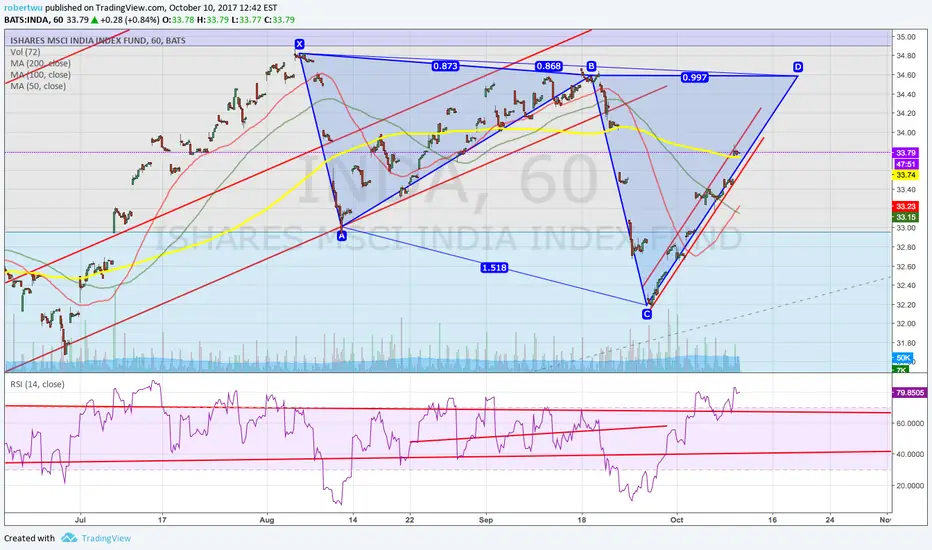932x550 pixels.
Task: Select the H:33.79 high value
Action: (213, 20)
